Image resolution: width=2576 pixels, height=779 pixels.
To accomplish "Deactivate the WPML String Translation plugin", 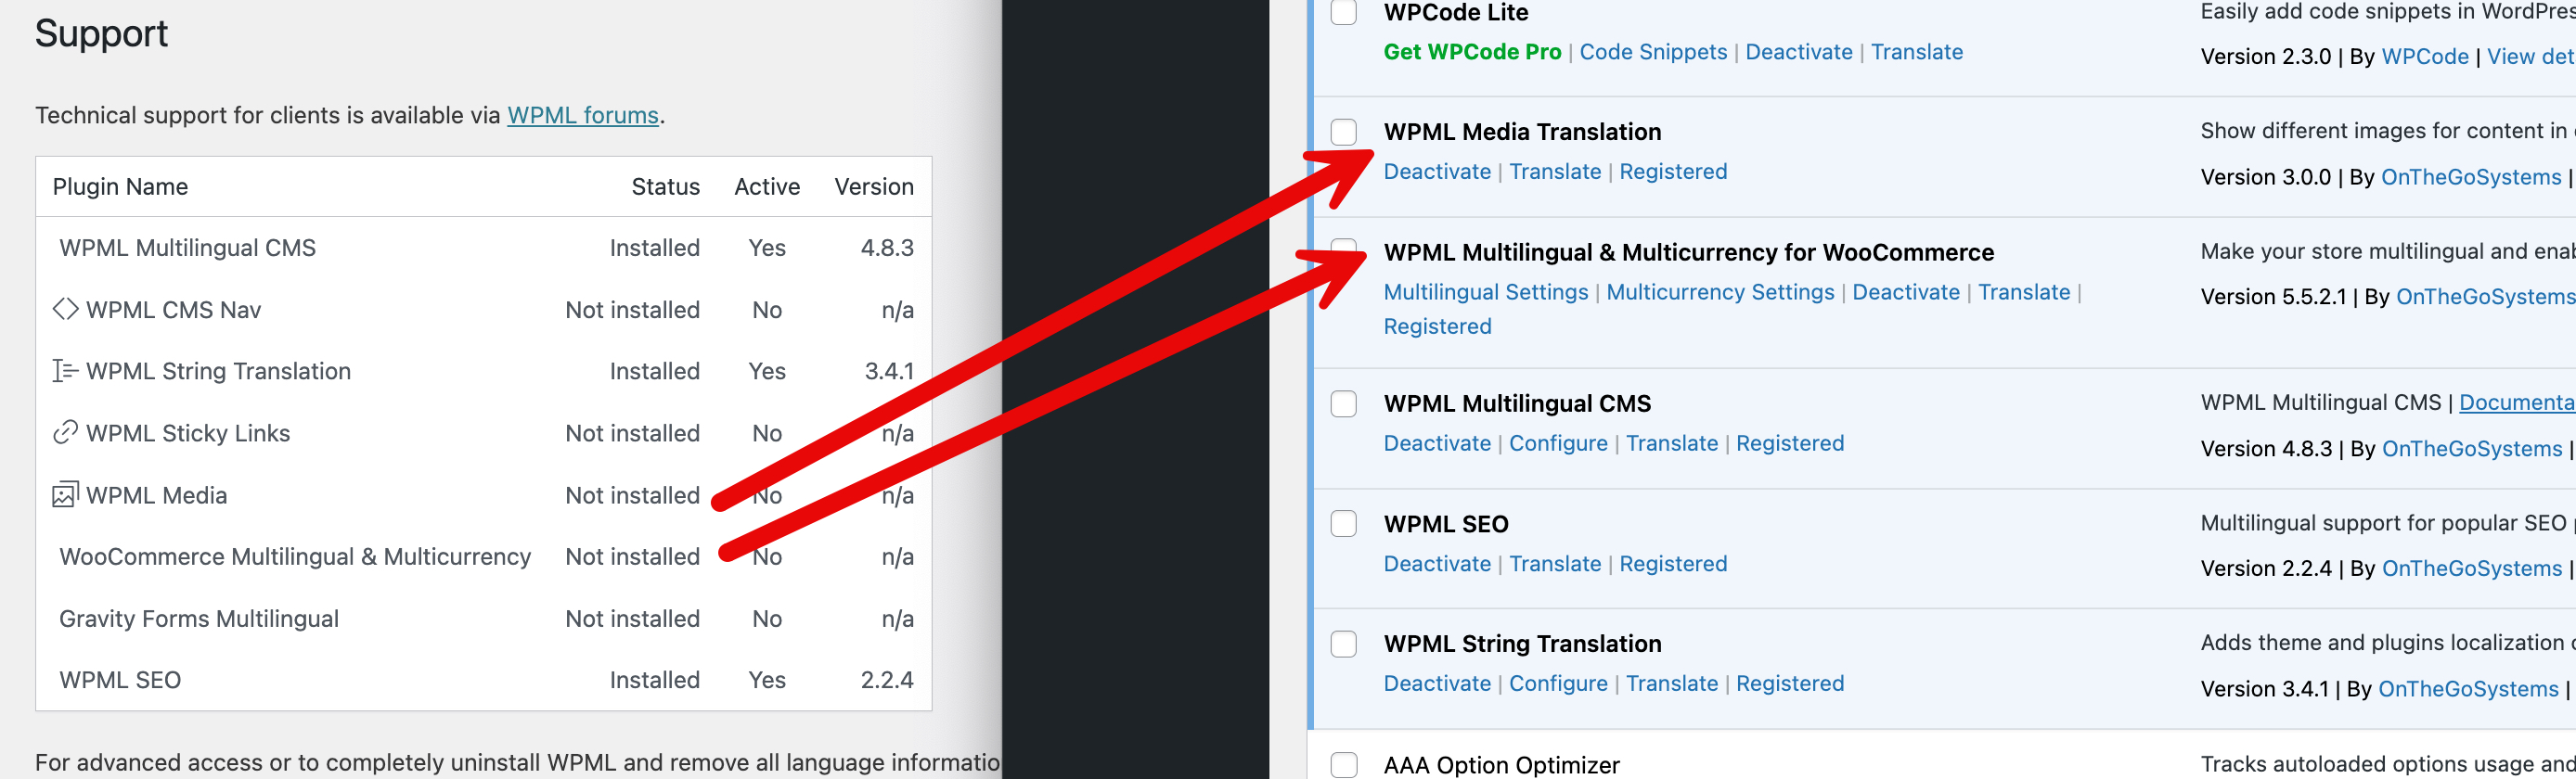I will 1437,684.
